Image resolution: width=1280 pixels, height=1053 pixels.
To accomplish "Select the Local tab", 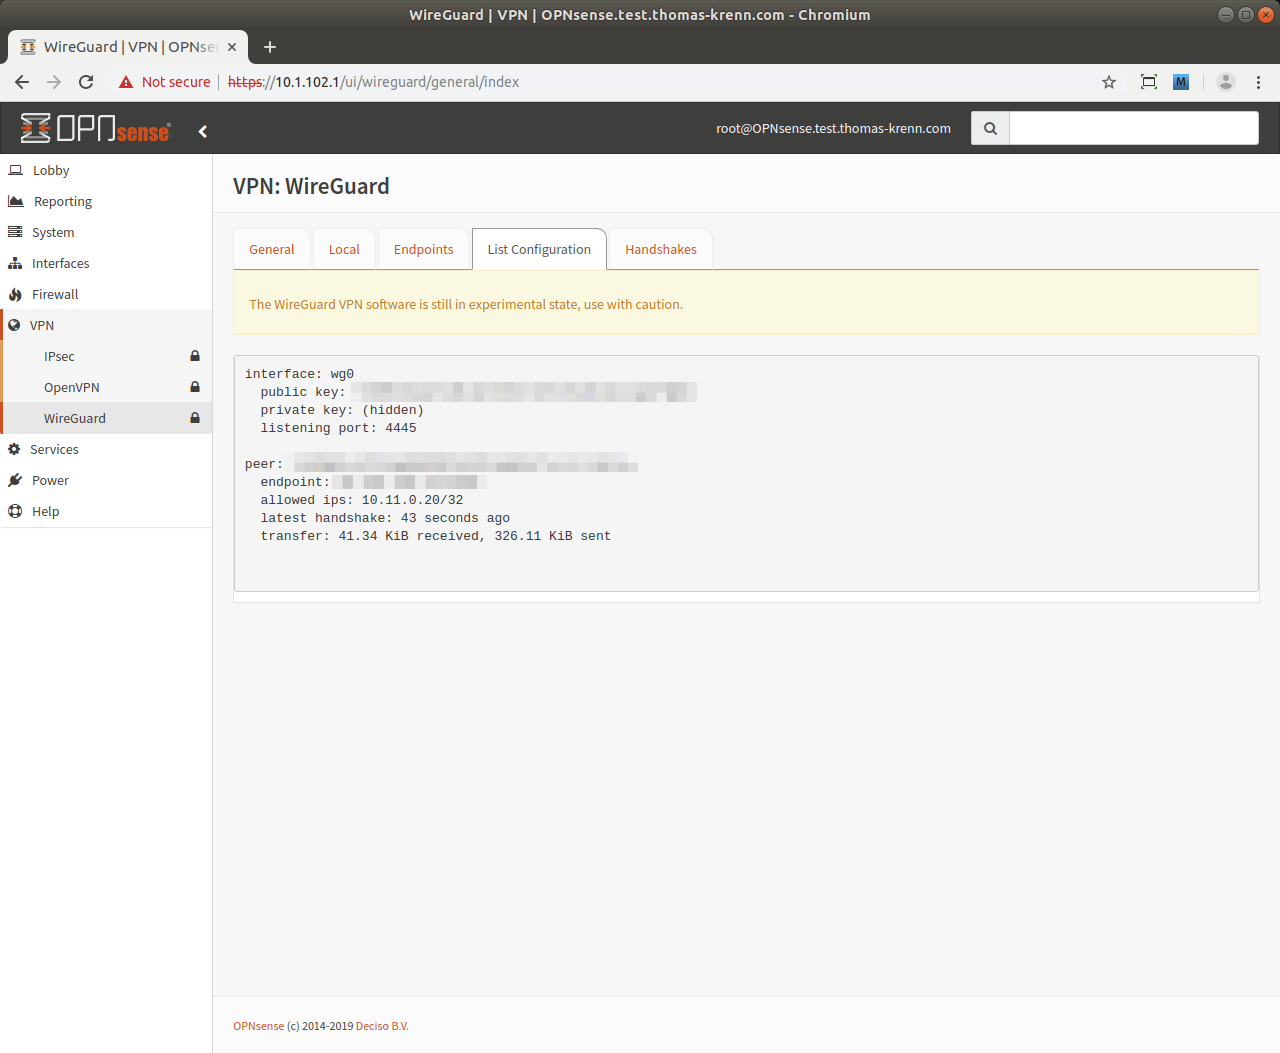I will 344,249.
